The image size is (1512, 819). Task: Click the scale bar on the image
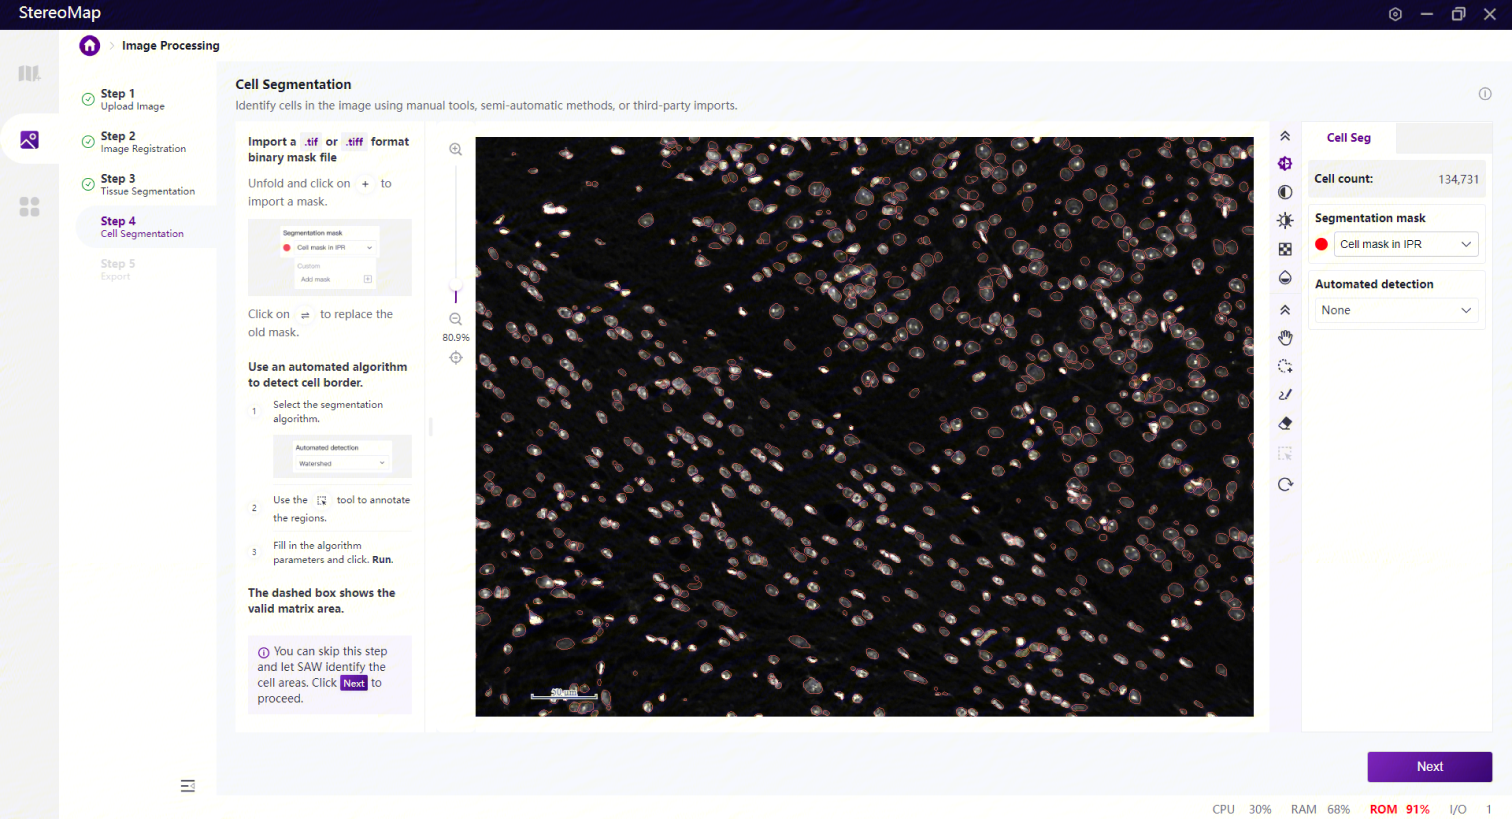click(563, 694)
